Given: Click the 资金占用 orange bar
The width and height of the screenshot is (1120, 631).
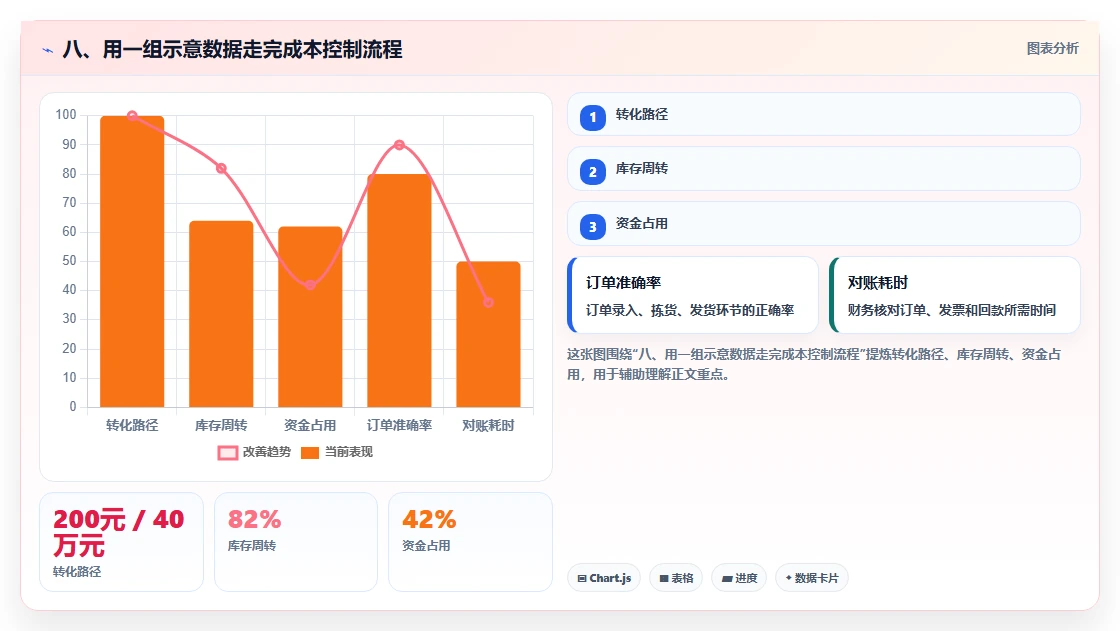Looking at the screenshot, I should (x=310, y=317).
